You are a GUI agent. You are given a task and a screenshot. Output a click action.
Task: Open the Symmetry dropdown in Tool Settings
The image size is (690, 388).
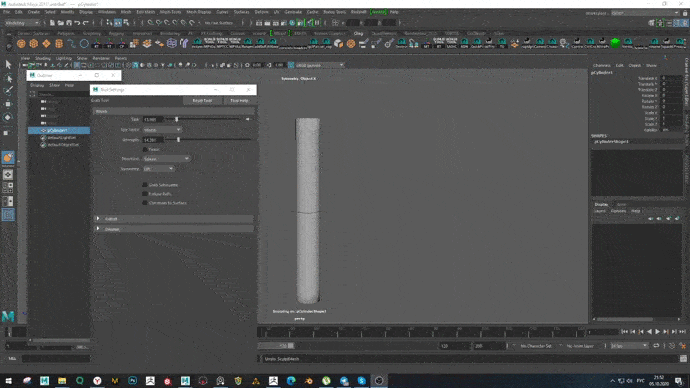pos(158,168)
